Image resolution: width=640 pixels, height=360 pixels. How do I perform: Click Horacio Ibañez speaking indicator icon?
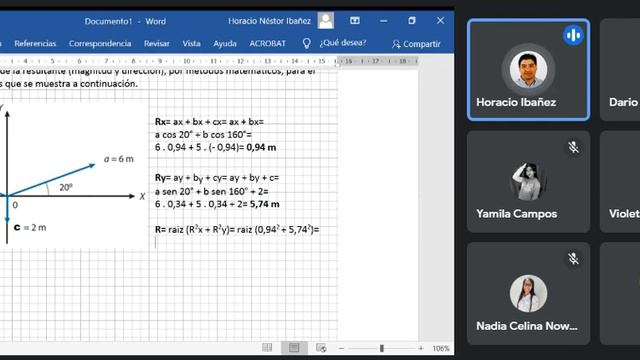coord(573,35)
